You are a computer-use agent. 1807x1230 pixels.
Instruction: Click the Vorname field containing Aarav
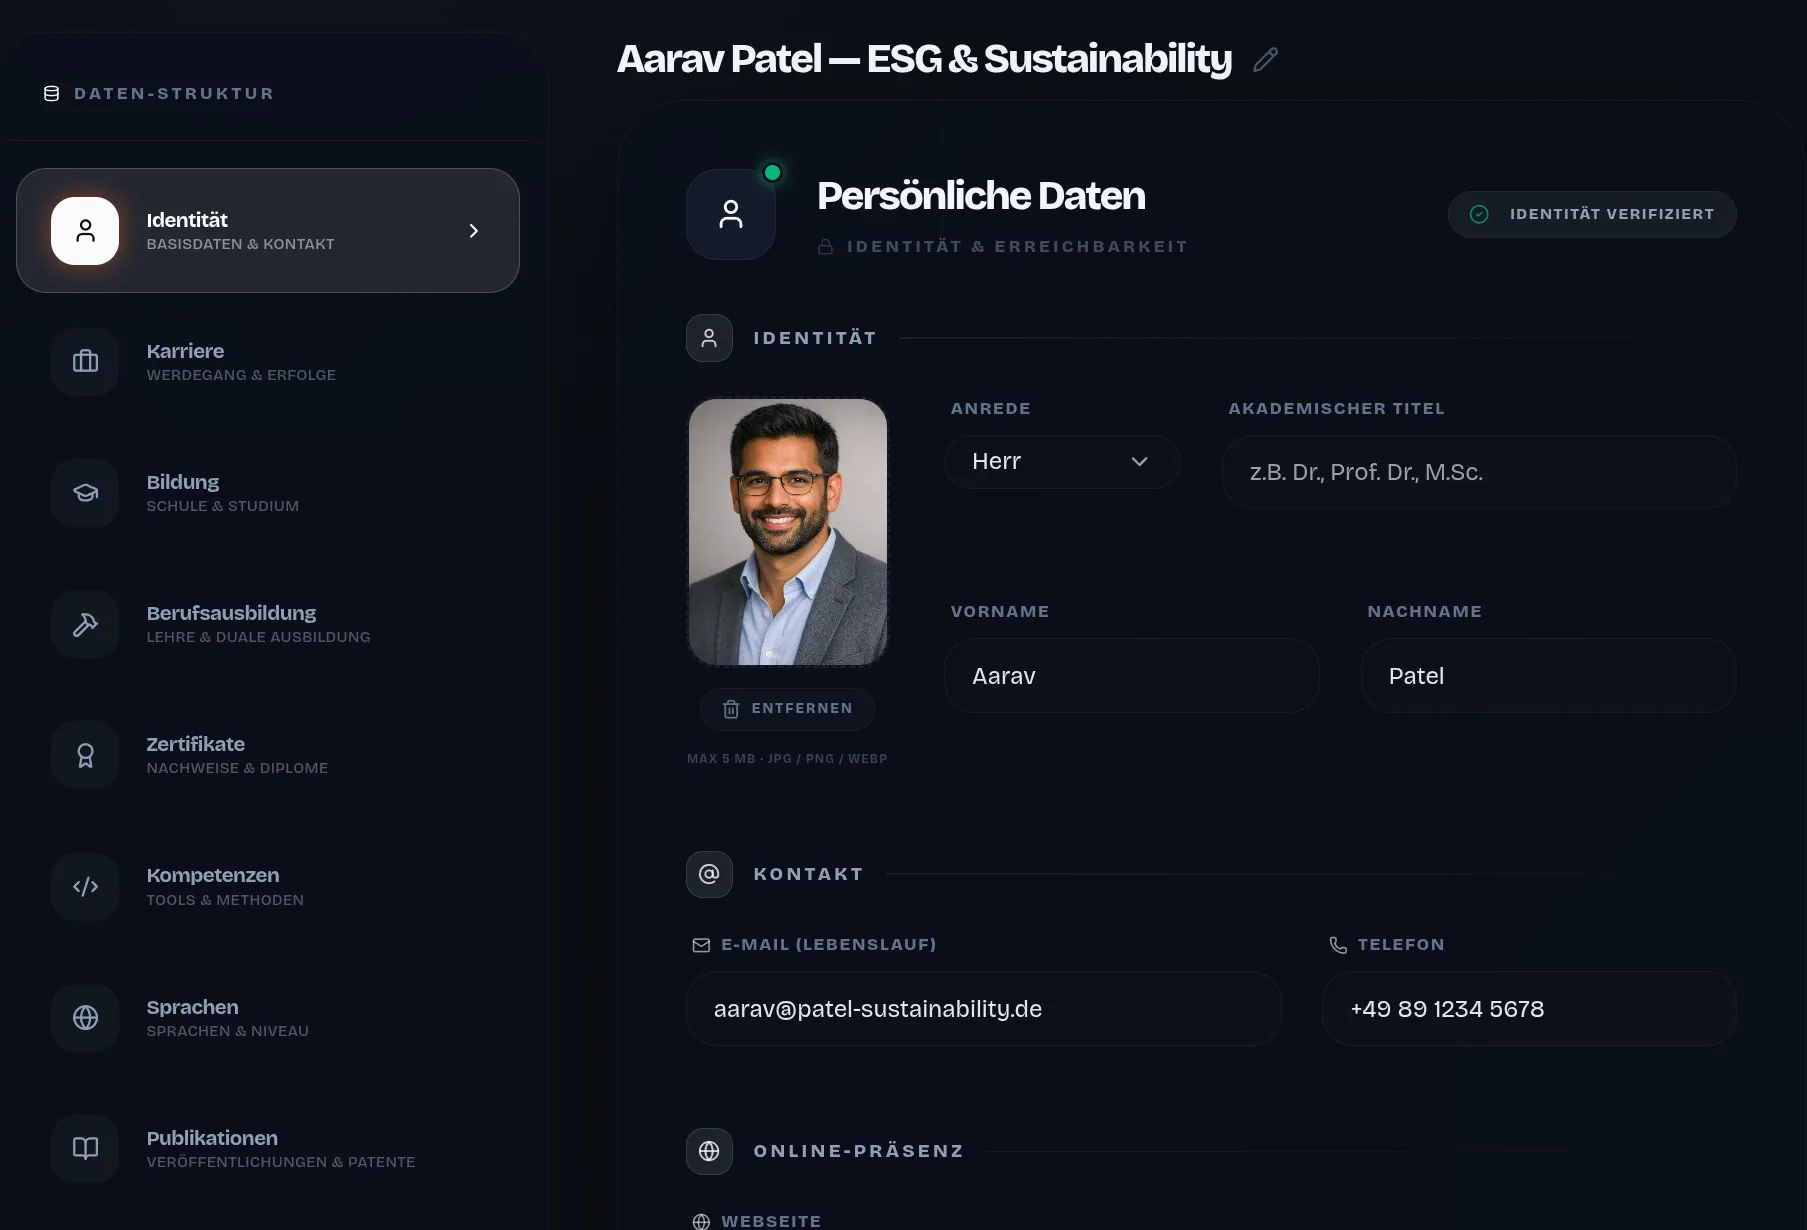(1132, 676)
